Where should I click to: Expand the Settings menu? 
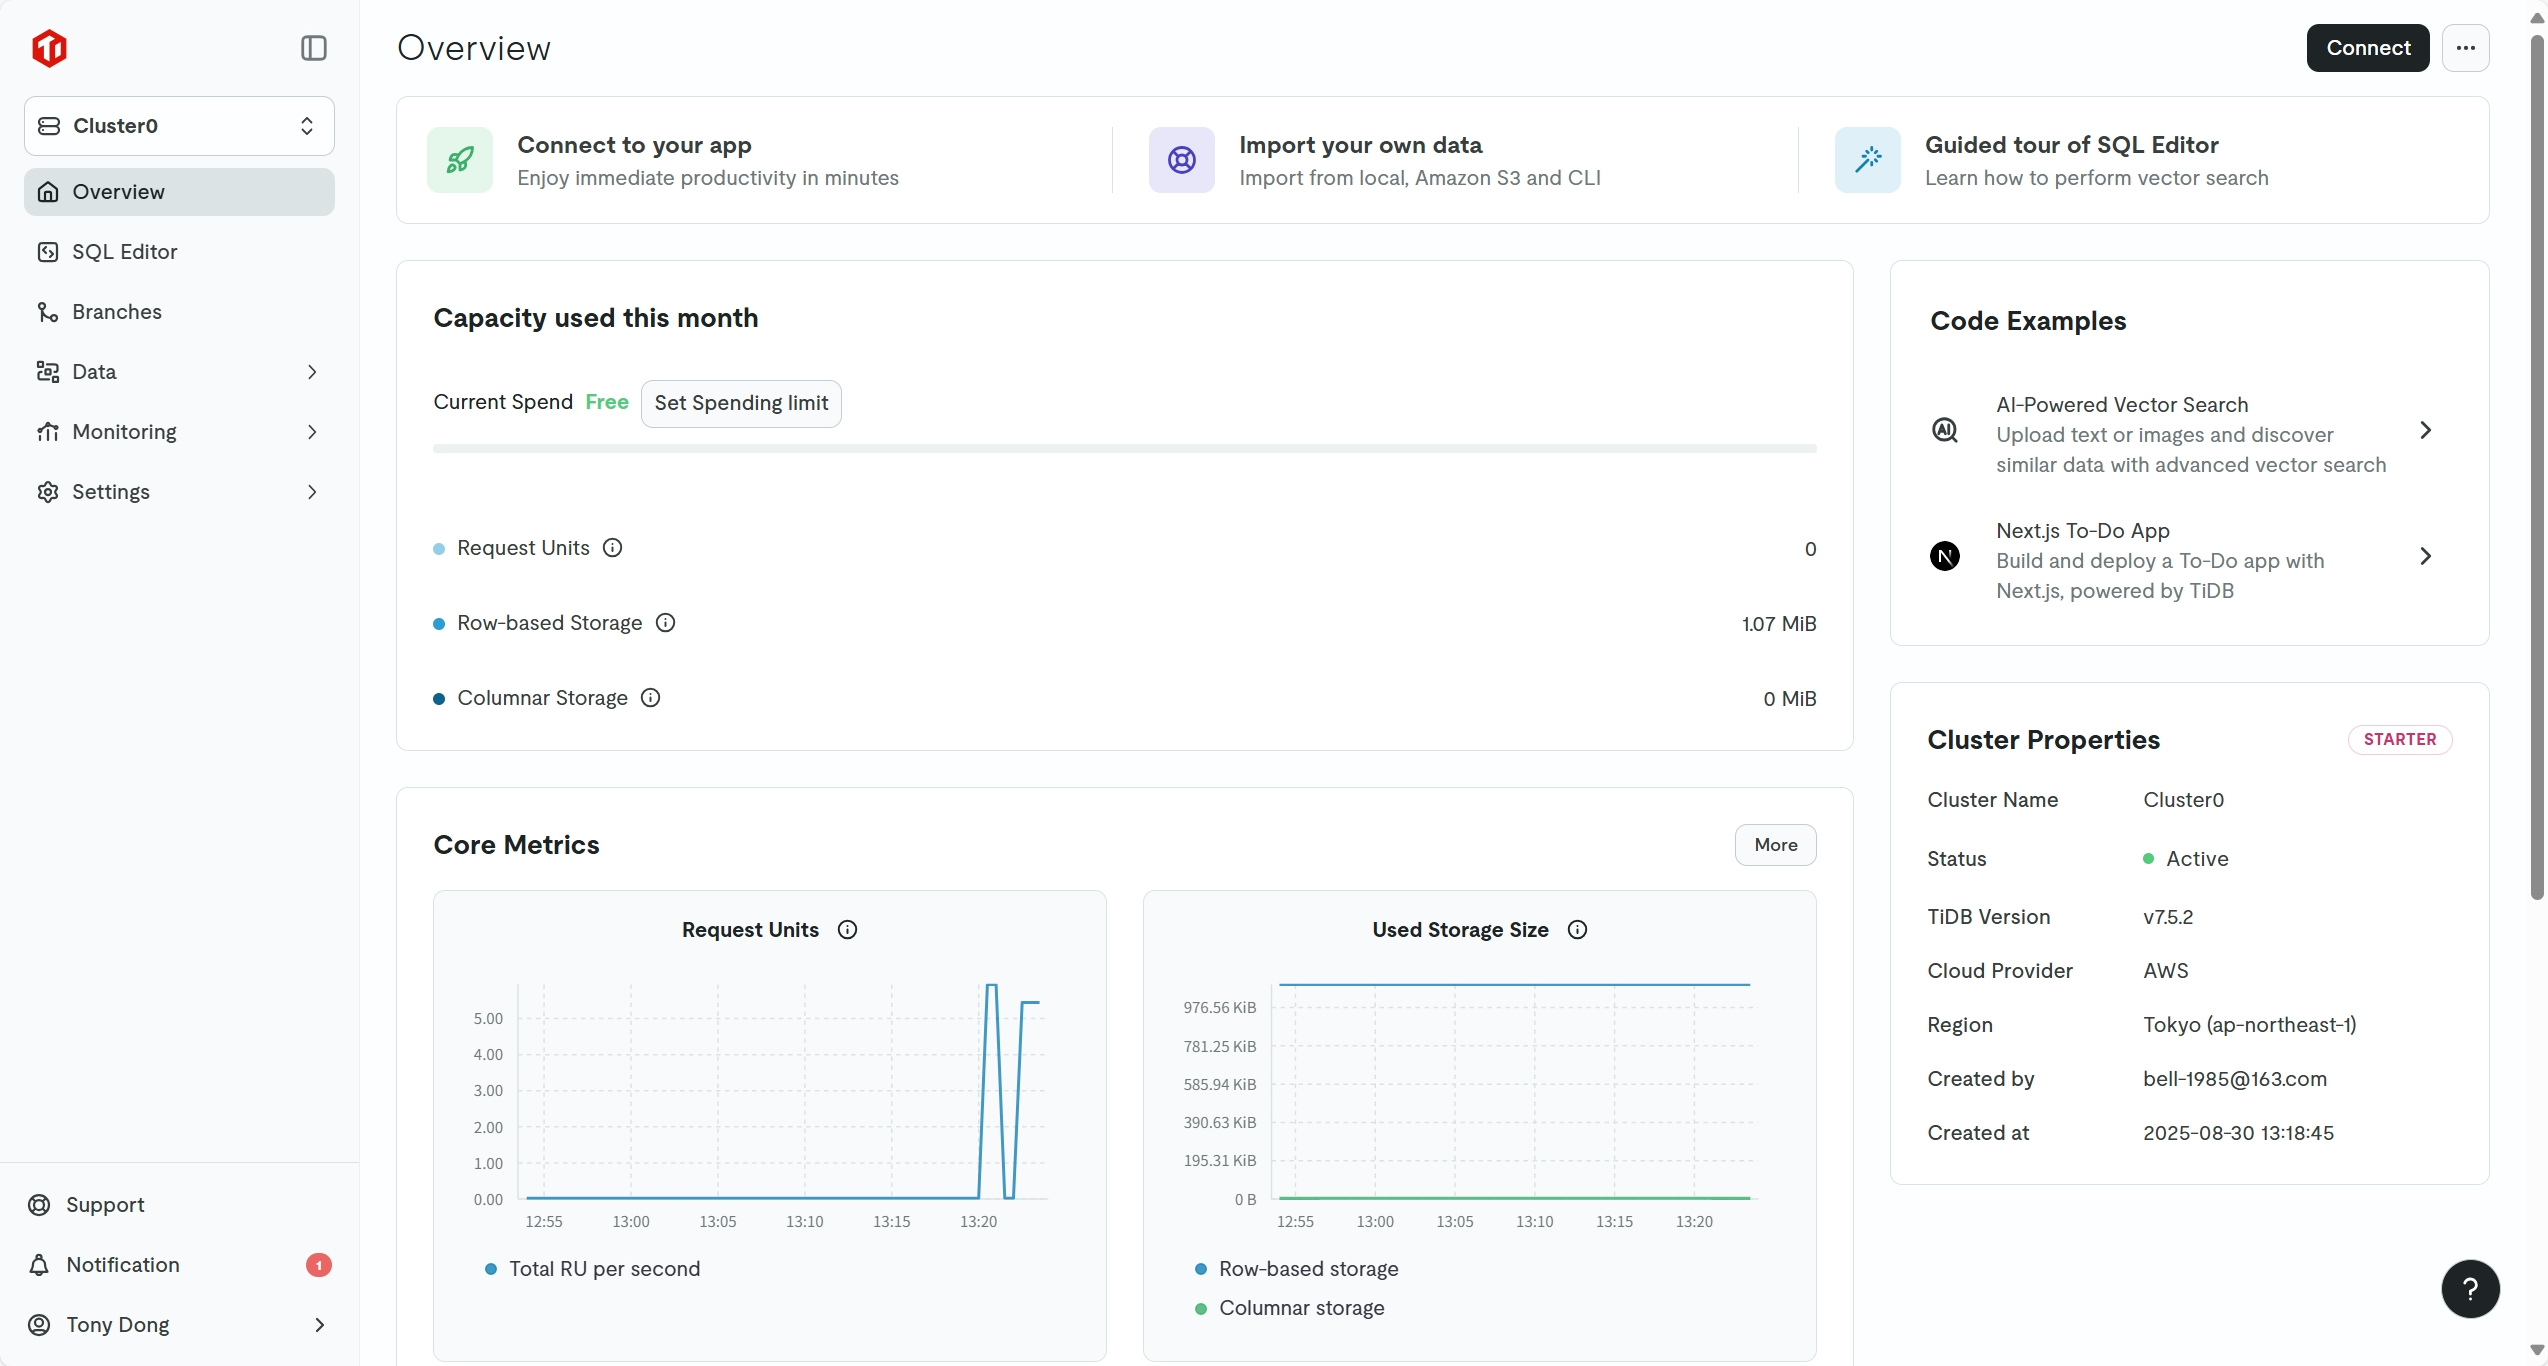click(179, 492)
